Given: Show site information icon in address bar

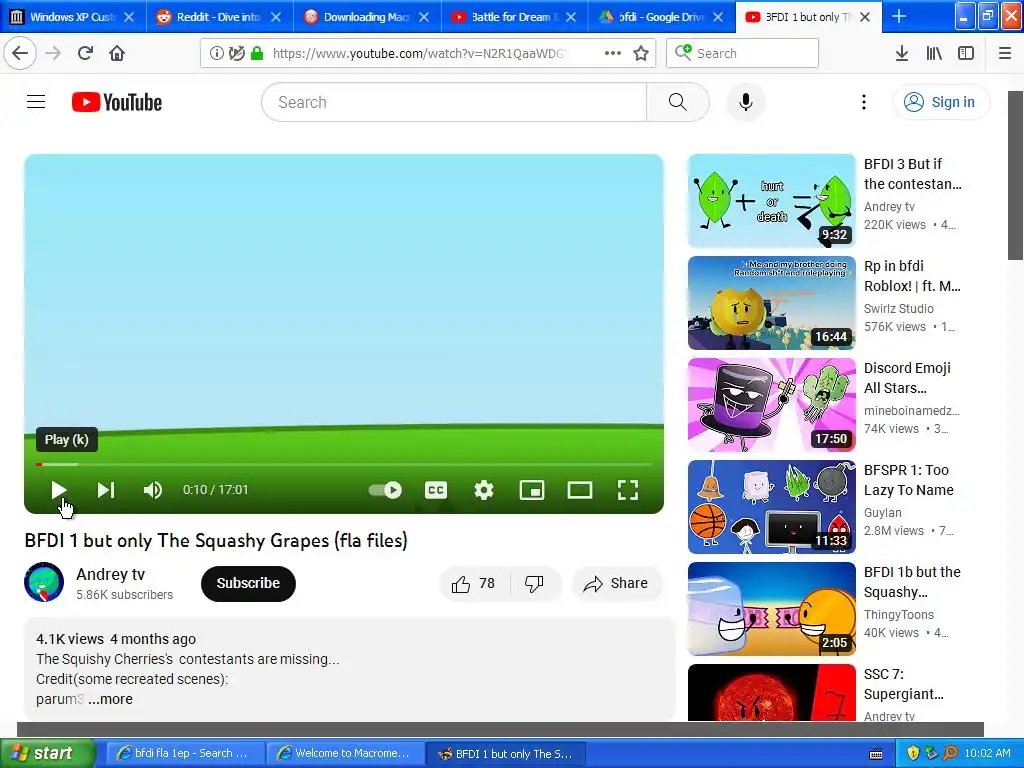Looking at the screenshot, I should [x=216, y=53].
